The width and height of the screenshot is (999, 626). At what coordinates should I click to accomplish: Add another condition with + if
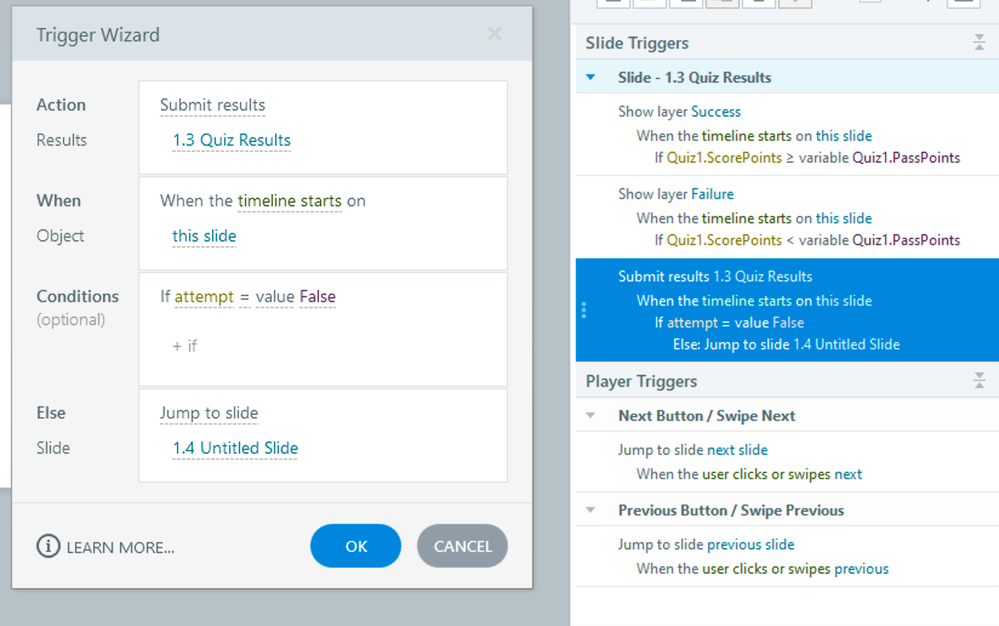185,346
